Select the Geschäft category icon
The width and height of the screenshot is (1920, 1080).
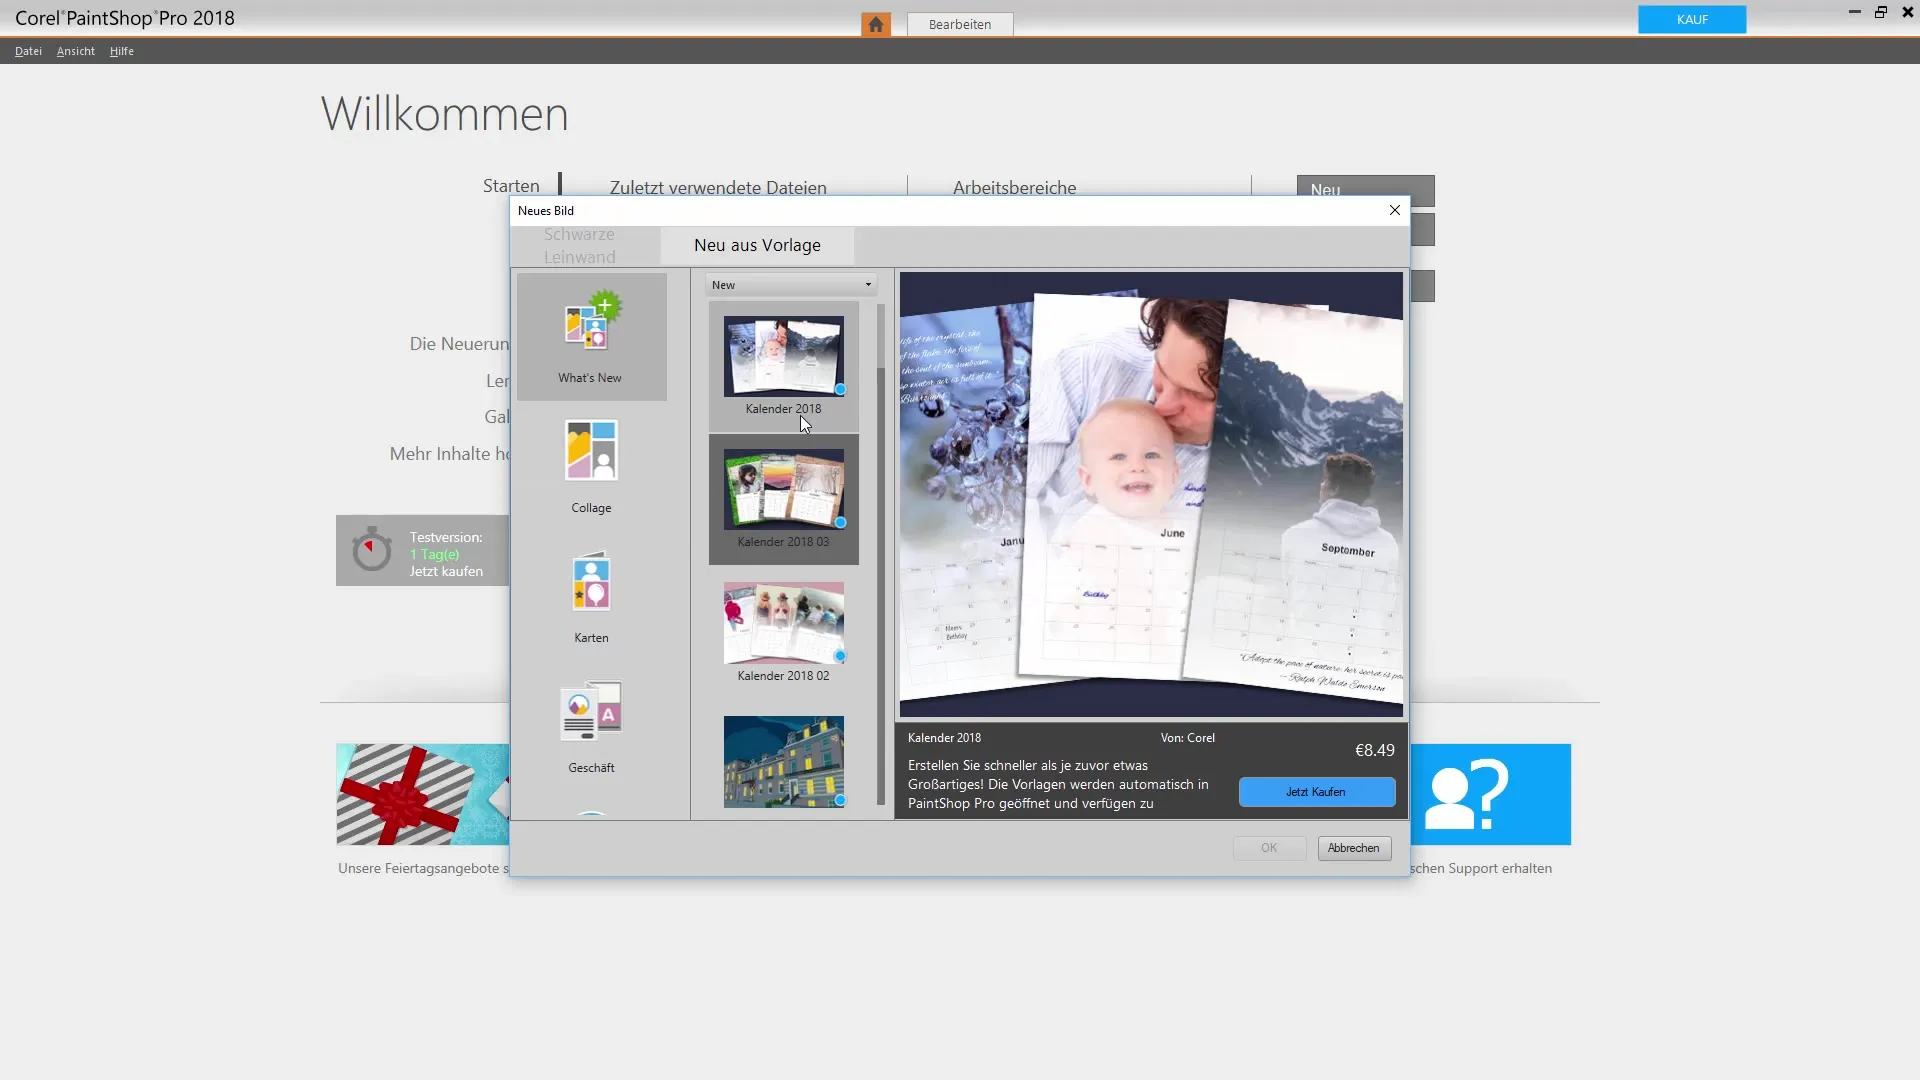pyautogui.click(x=591, y=711)
